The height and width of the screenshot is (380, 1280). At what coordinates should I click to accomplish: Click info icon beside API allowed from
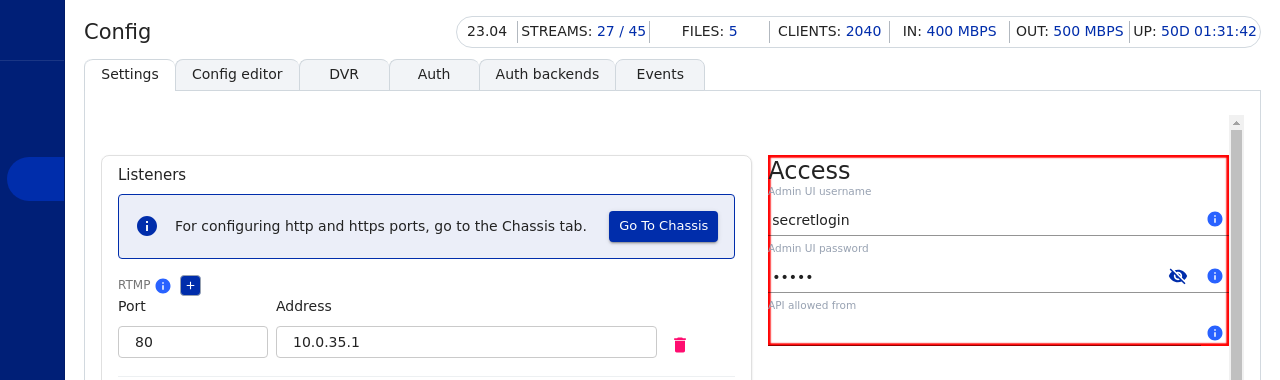click(1215, 333)
